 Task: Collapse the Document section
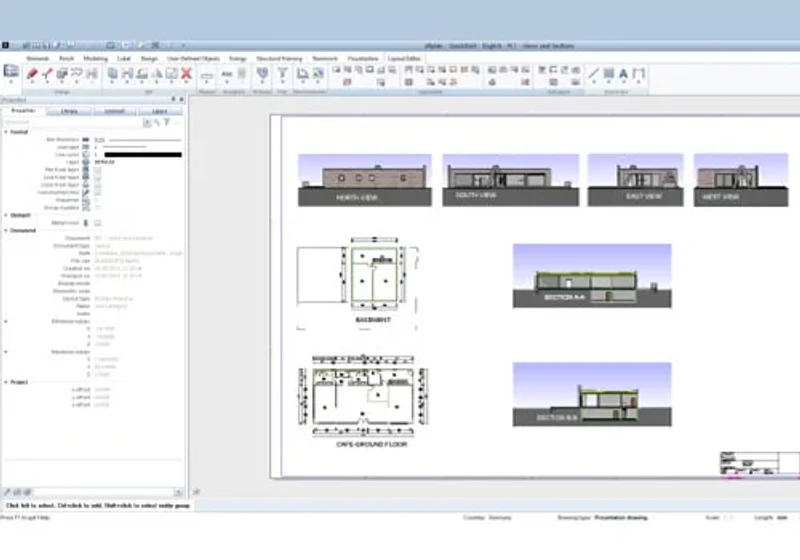tap(6, 231)
